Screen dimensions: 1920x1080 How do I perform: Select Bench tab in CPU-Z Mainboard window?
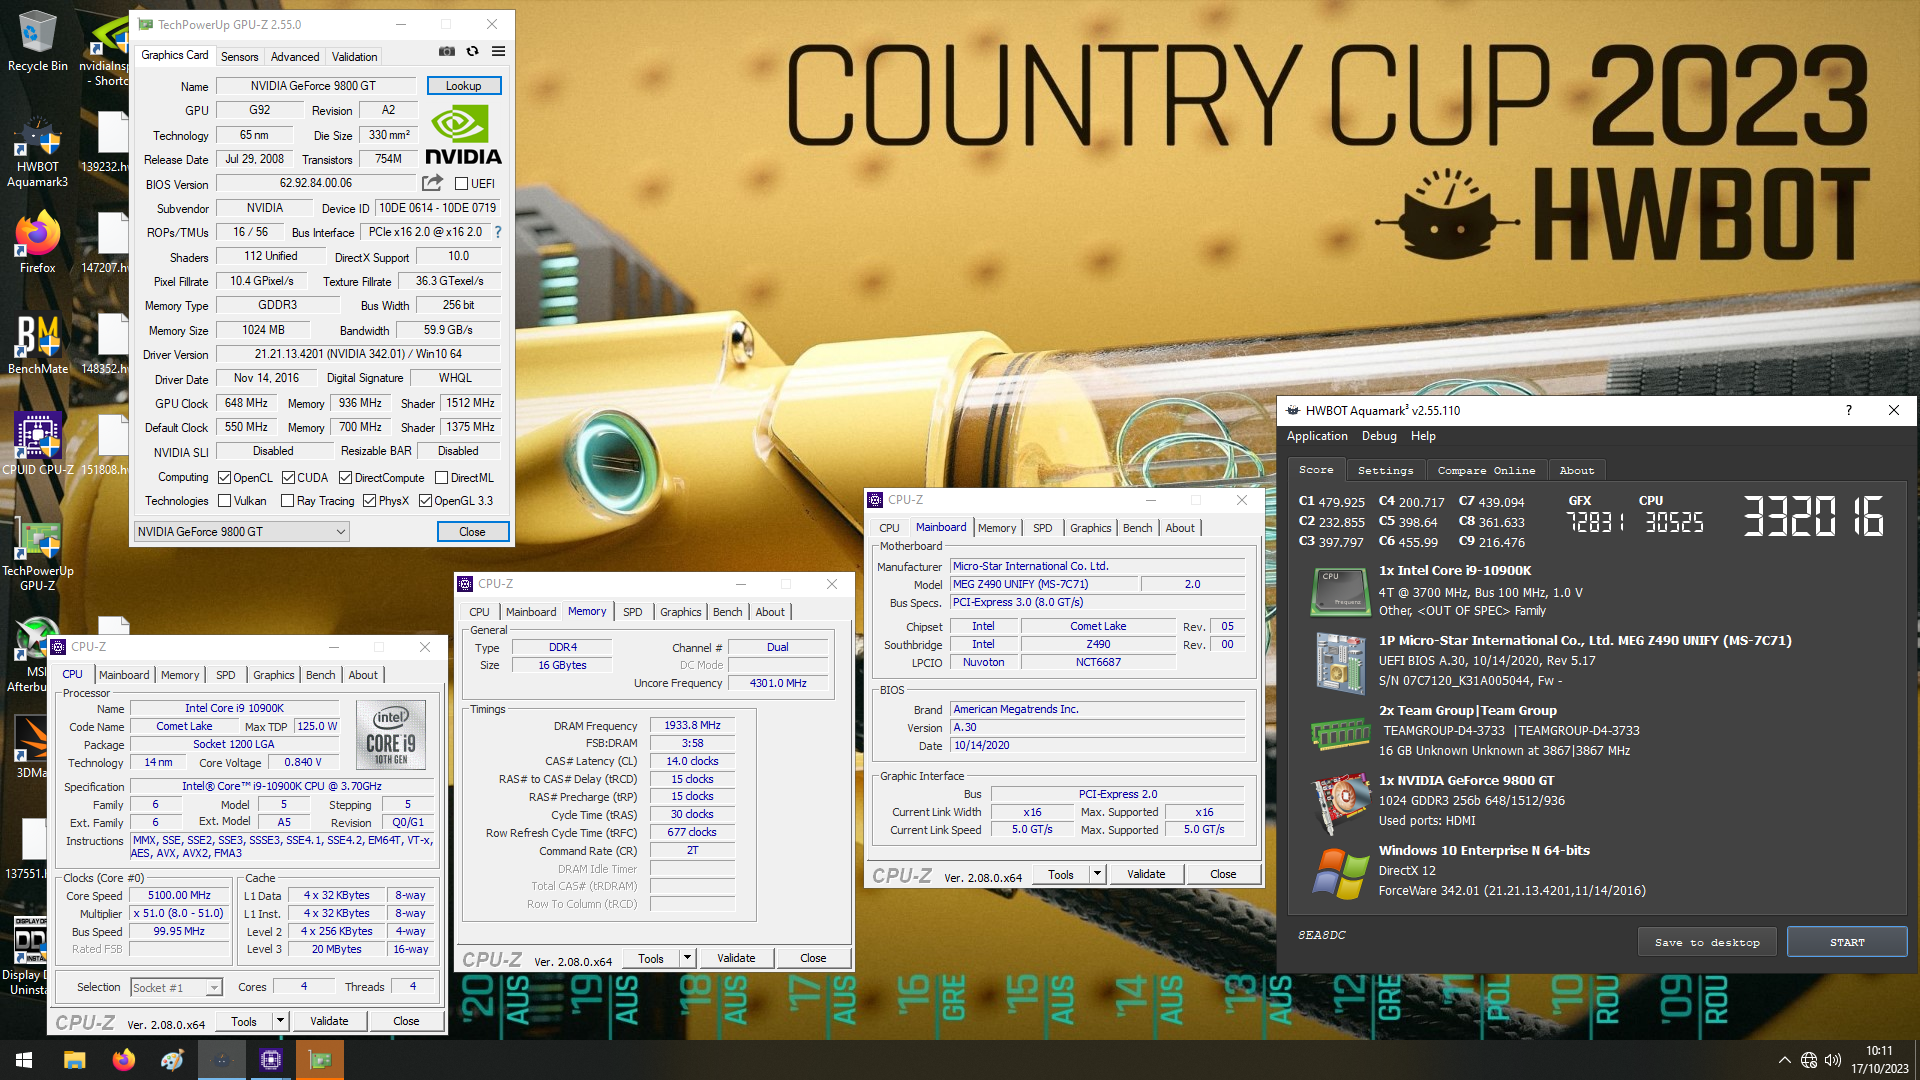click(1137, 528)
